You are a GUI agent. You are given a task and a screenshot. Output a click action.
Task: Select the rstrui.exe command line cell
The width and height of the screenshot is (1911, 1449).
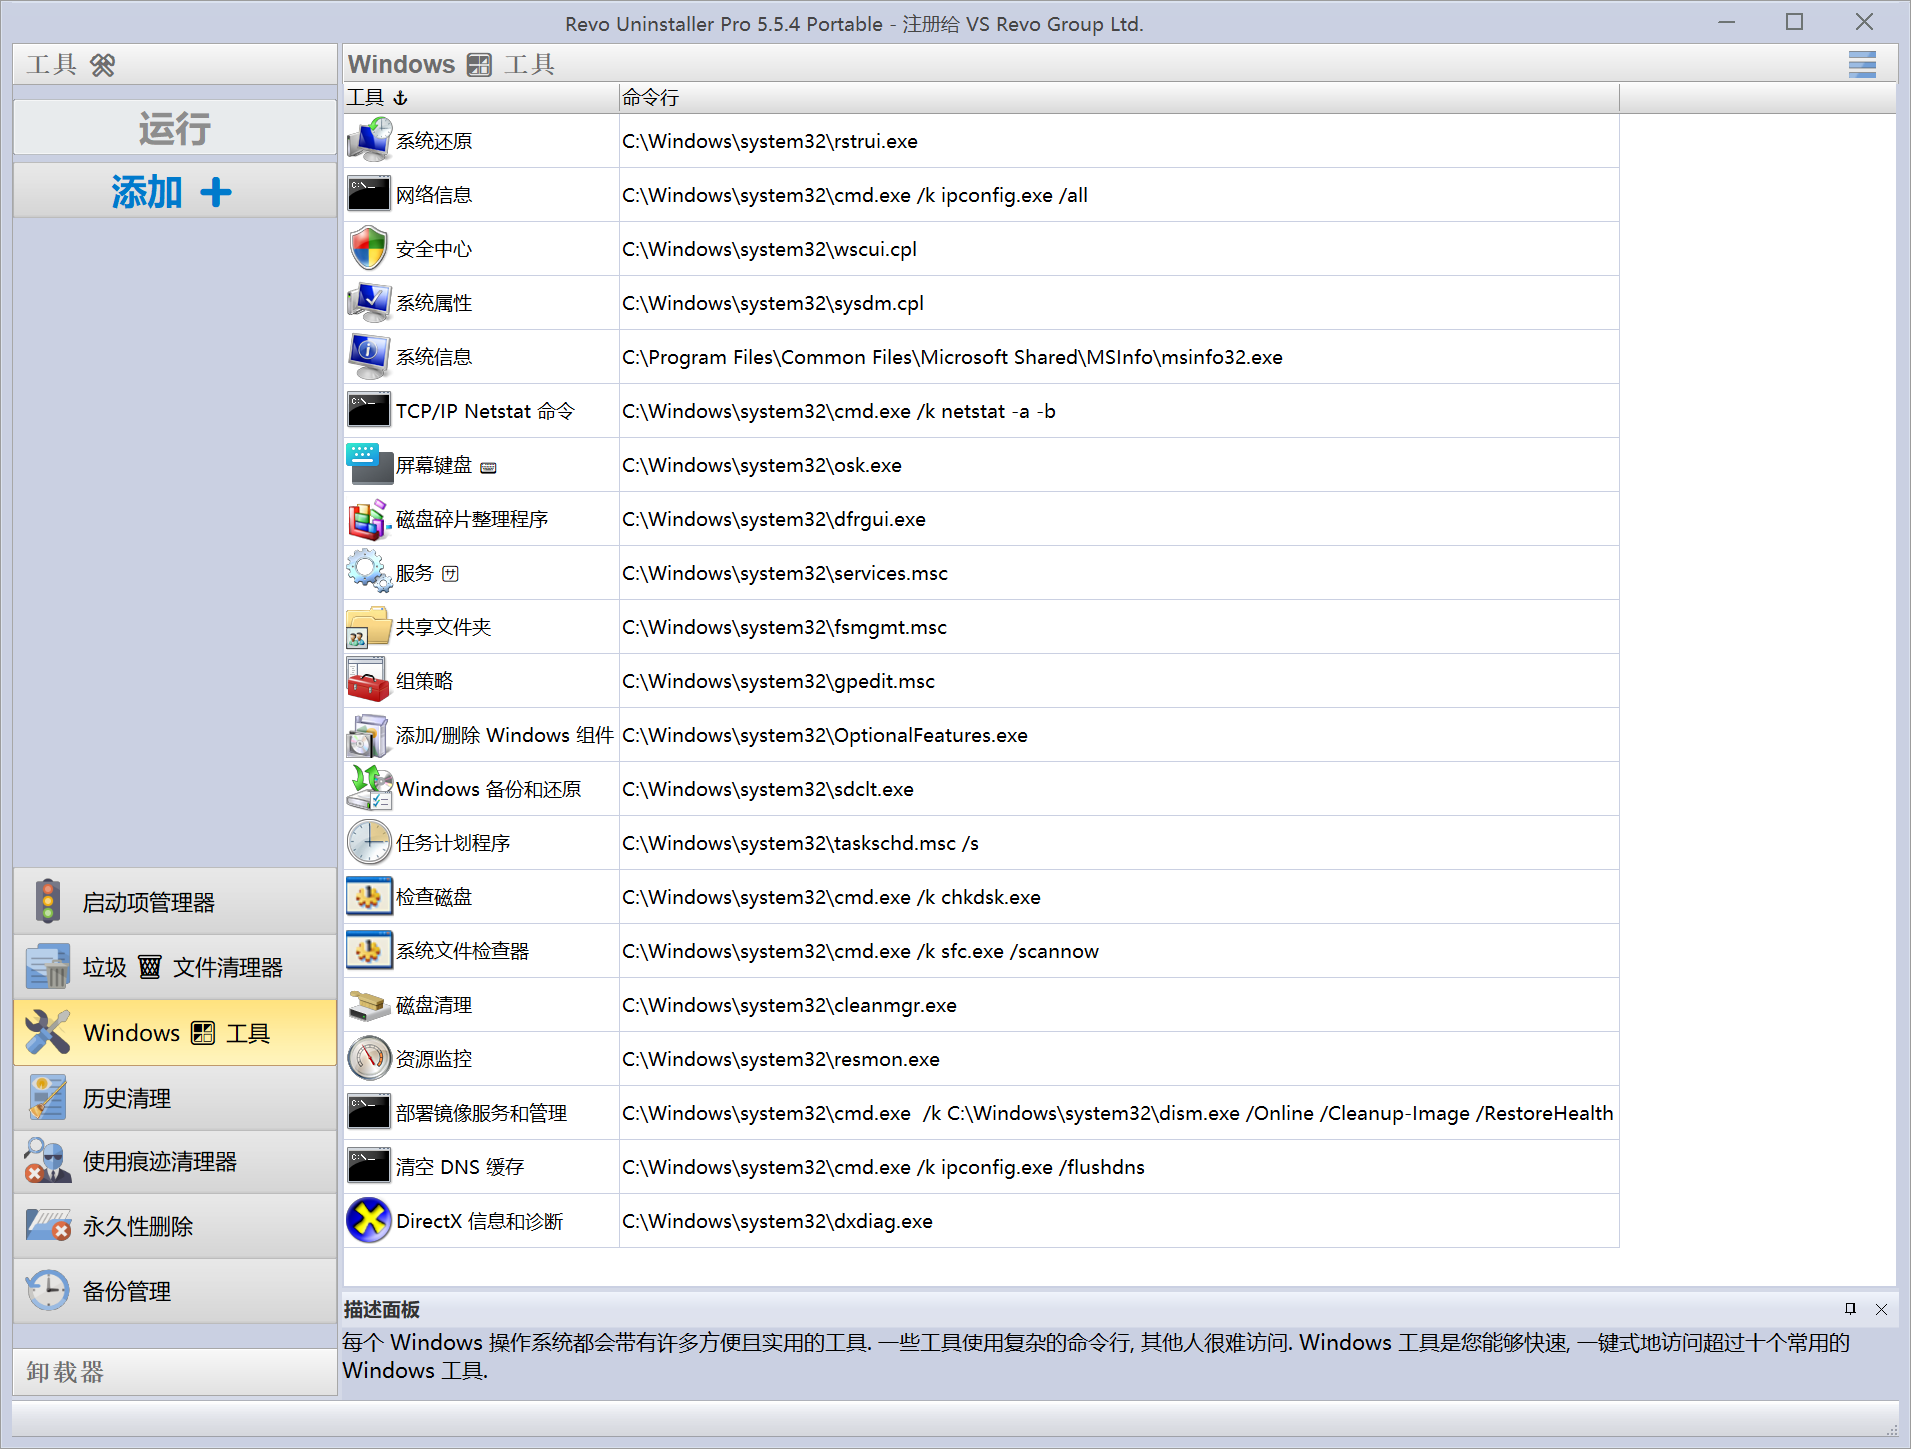tap(1119, 141)
